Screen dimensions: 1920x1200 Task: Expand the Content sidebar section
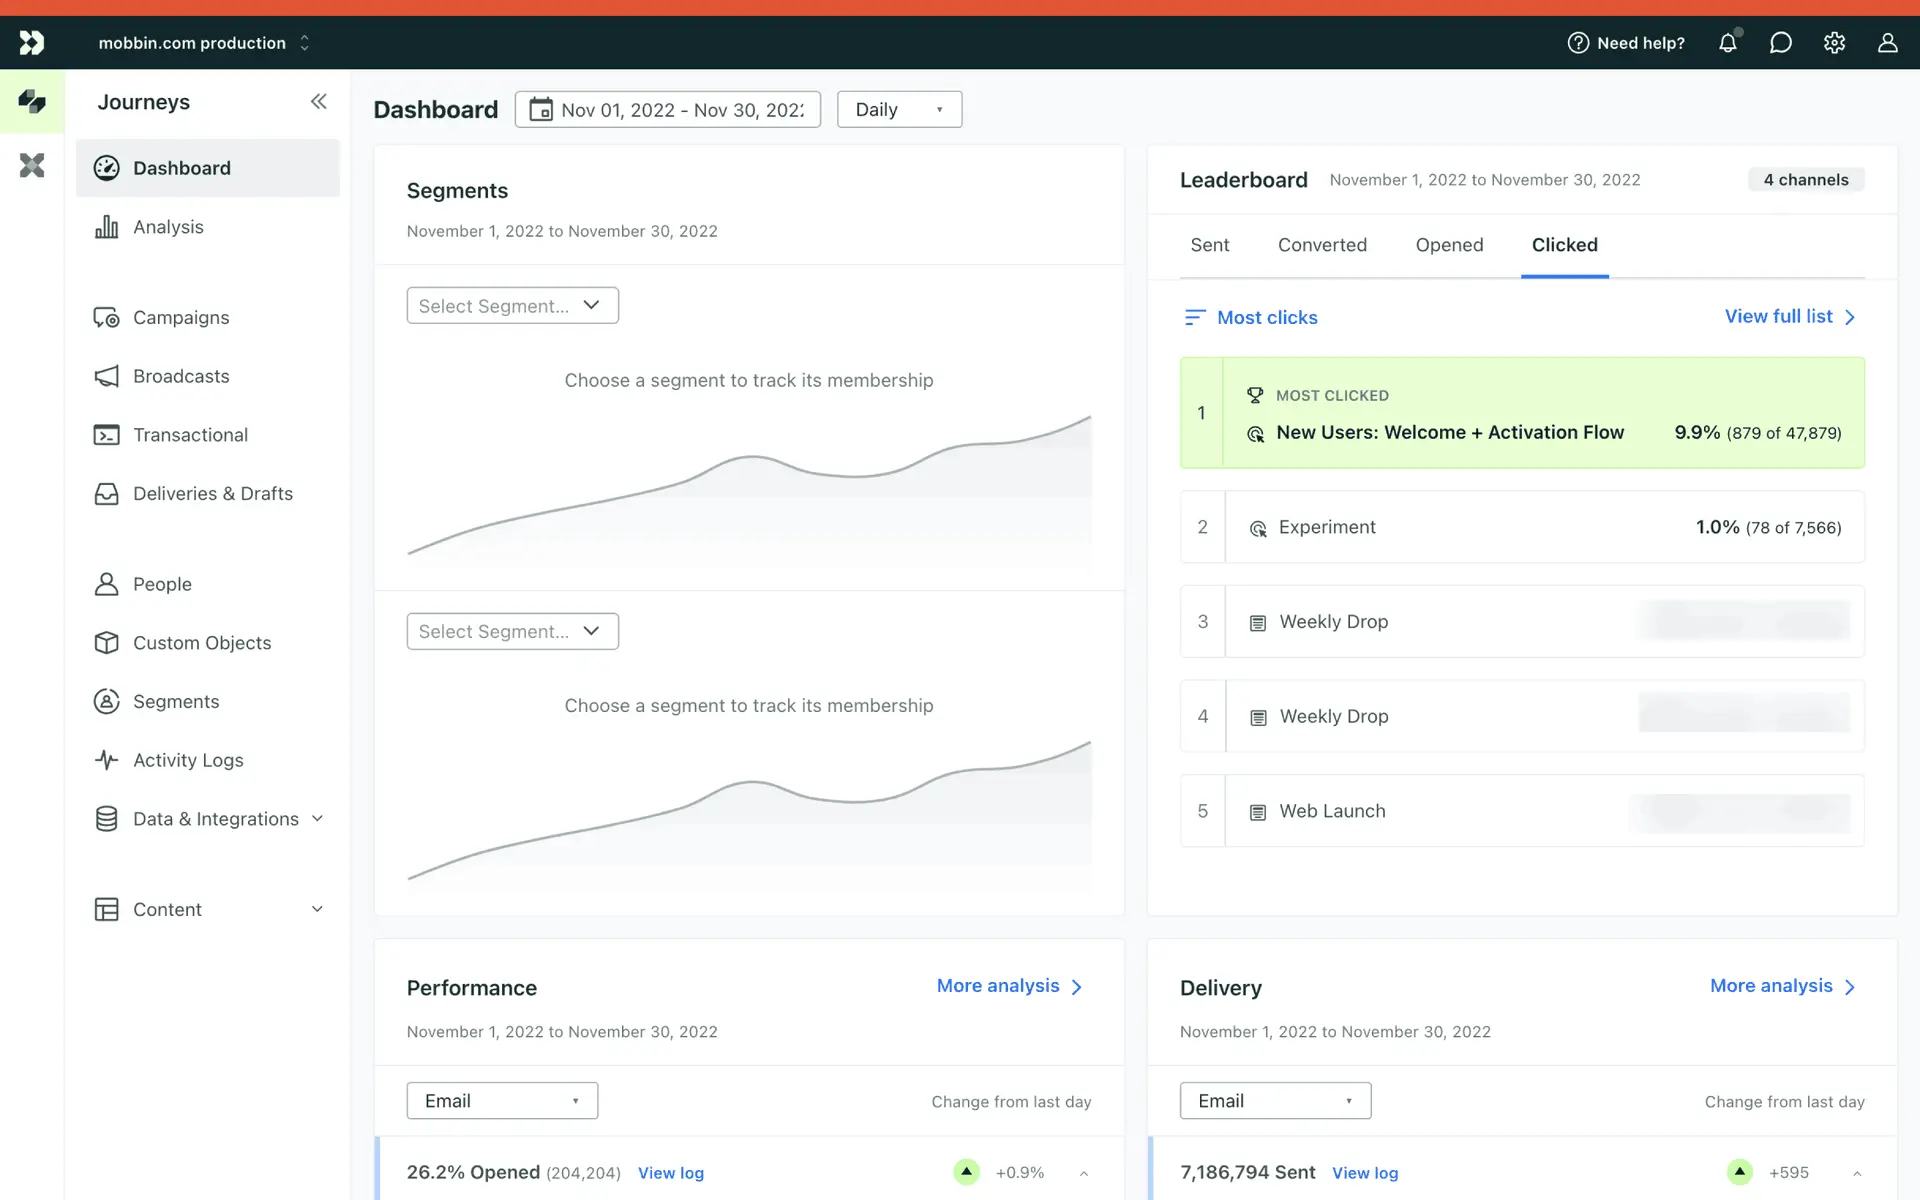click(317, 909)
